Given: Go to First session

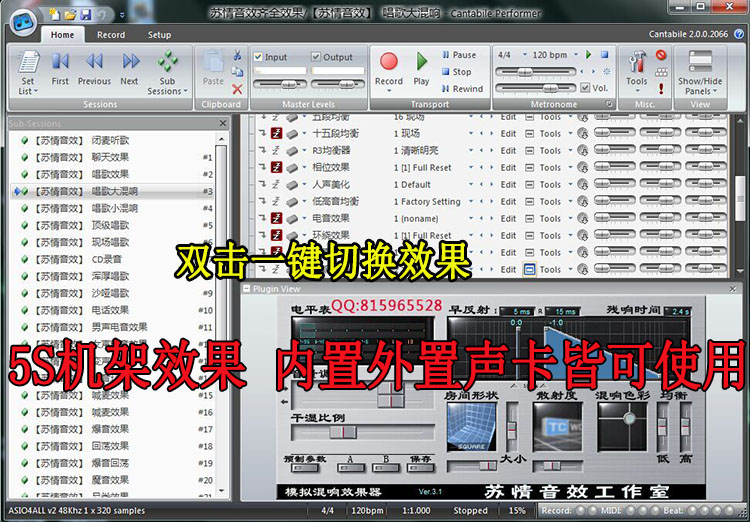Looking at the screenshot, I should (60, 68).
